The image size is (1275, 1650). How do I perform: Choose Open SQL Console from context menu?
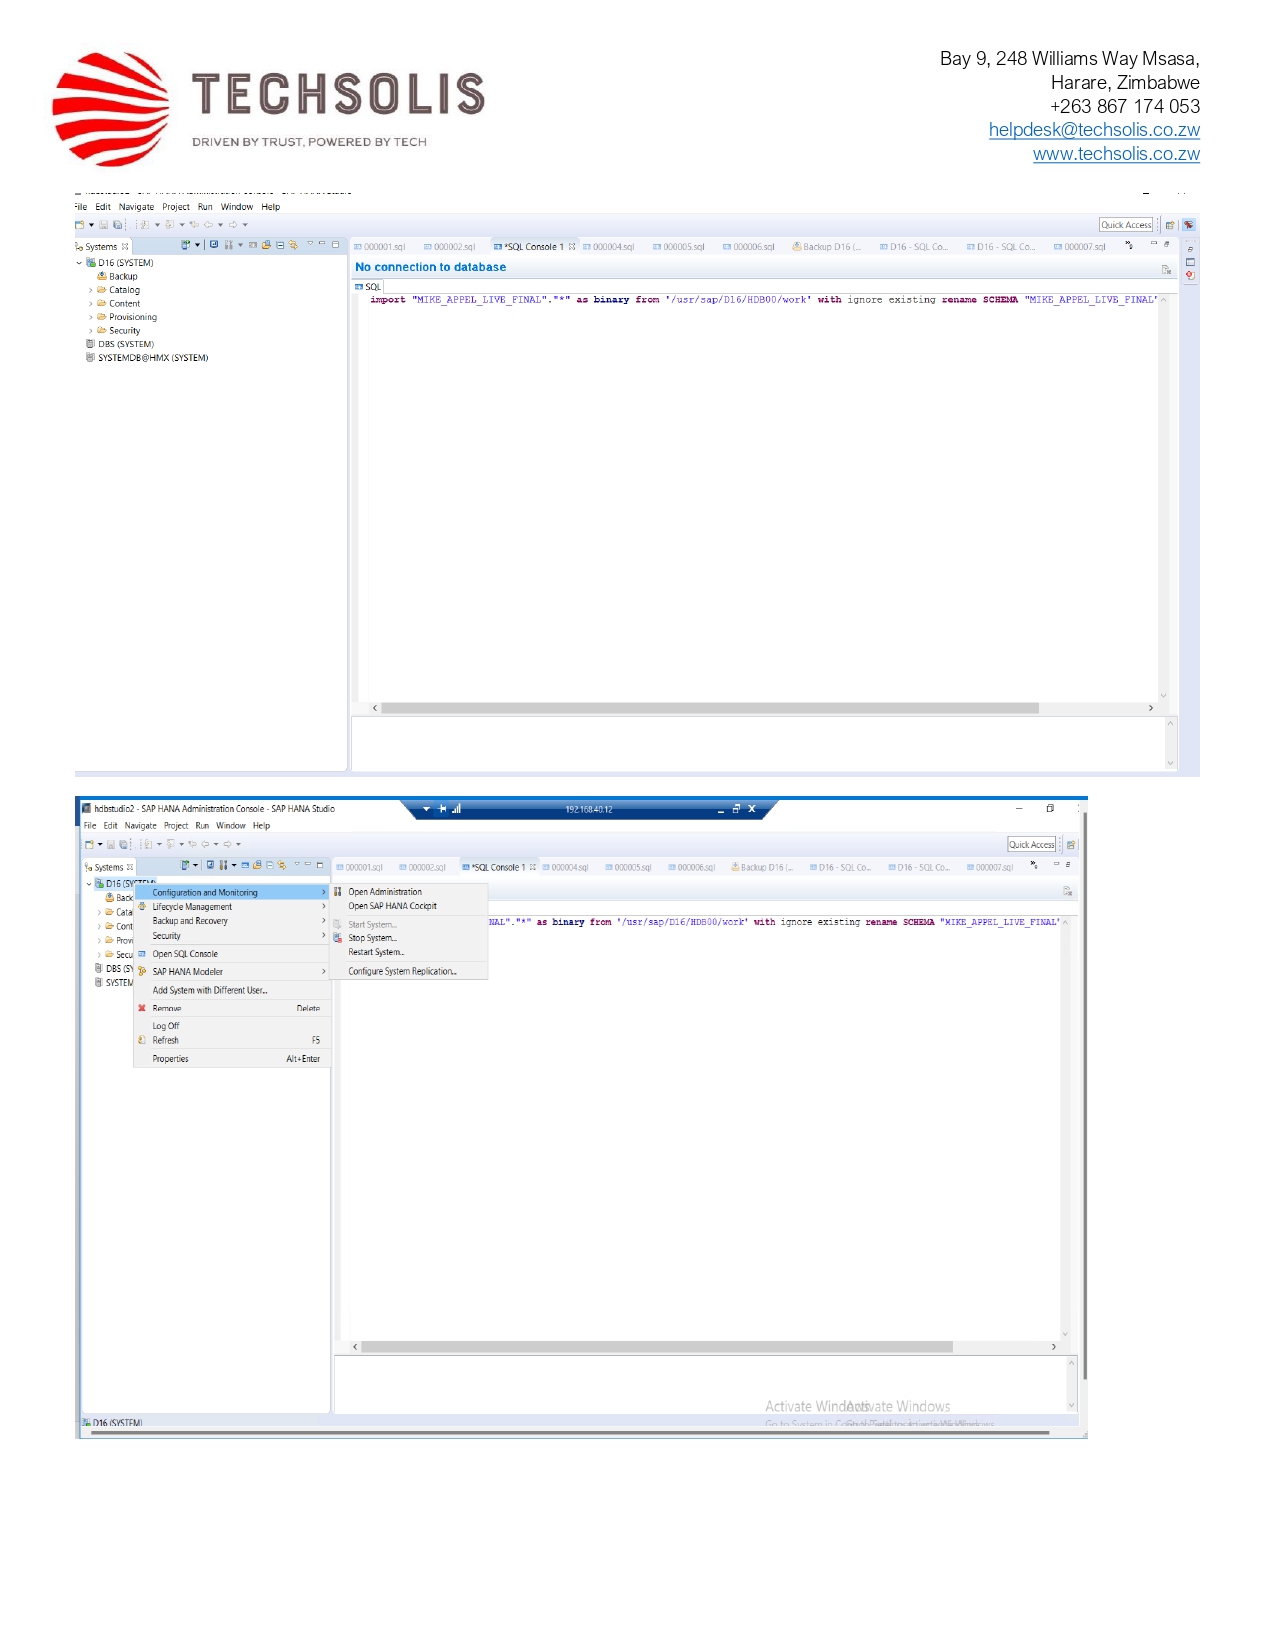point(231,954)
